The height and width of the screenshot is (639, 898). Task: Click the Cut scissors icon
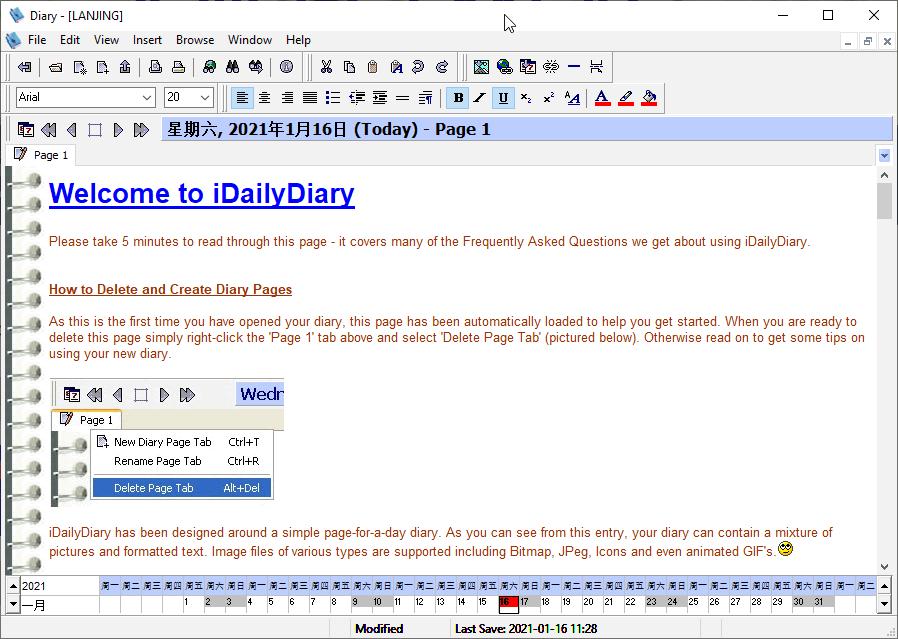click(x=326, y=67)
